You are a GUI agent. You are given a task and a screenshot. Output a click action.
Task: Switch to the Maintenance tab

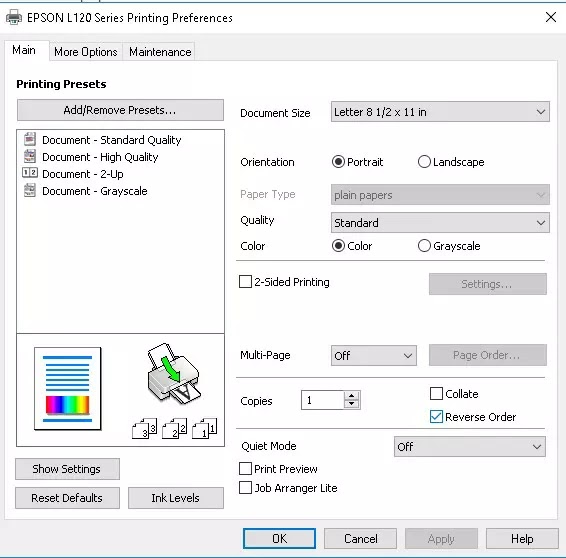tap(160, 52)
